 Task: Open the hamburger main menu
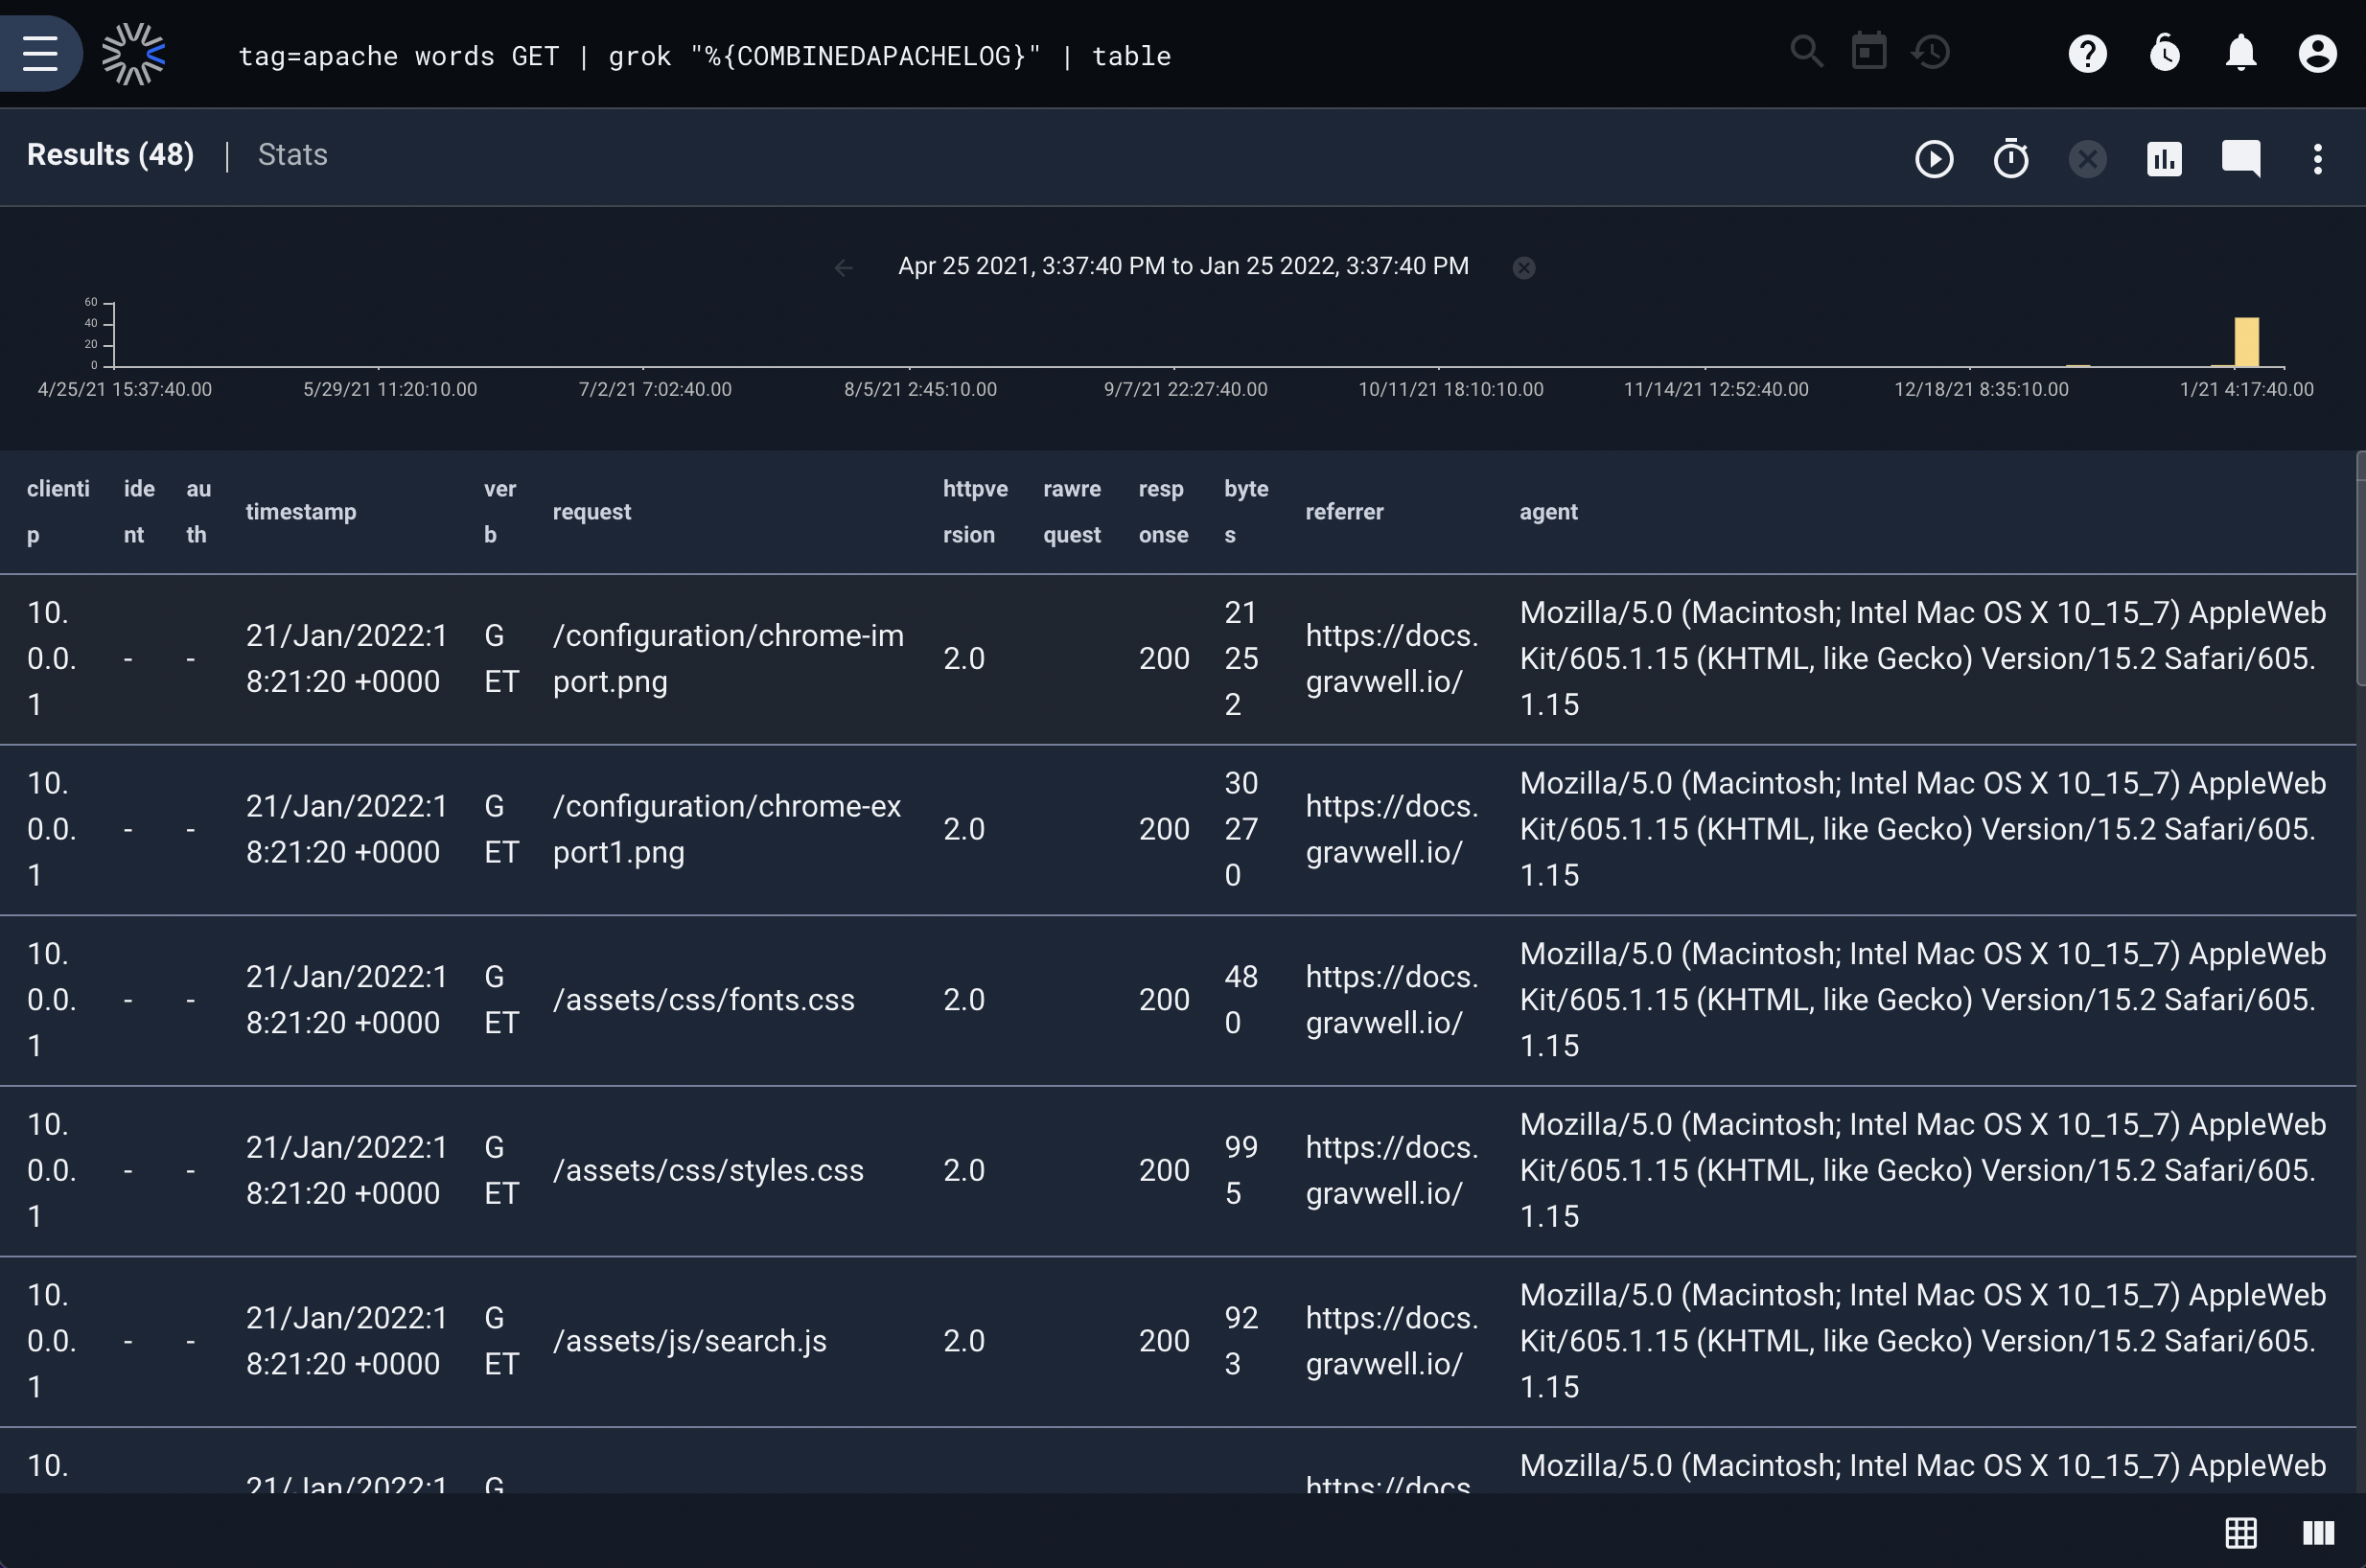pyautogui.click(x=40, y=53)
